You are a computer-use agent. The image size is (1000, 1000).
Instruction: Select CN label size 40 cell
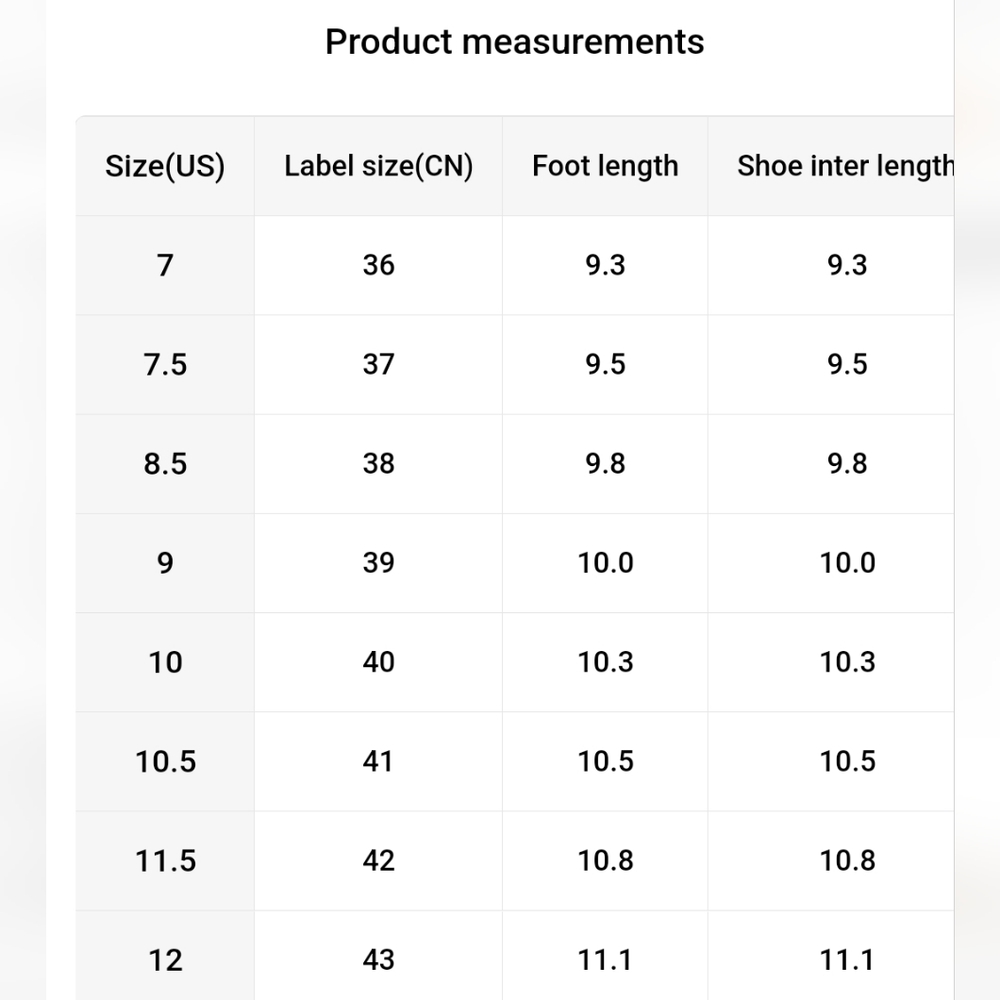378,662
